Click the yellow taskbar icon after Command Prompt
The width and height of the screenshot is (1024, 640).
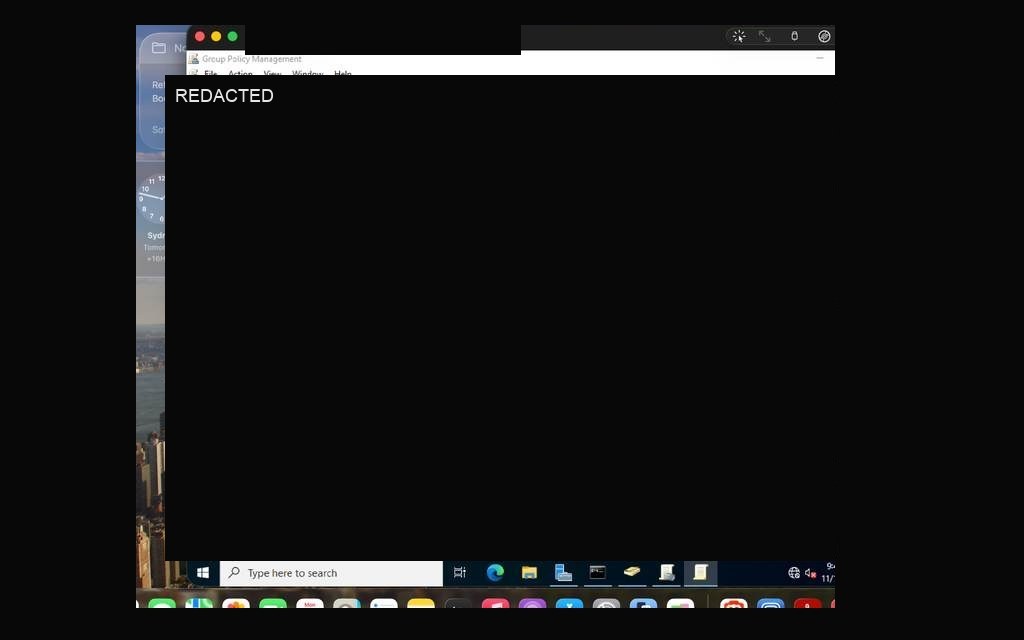click(x=632, y=573)
